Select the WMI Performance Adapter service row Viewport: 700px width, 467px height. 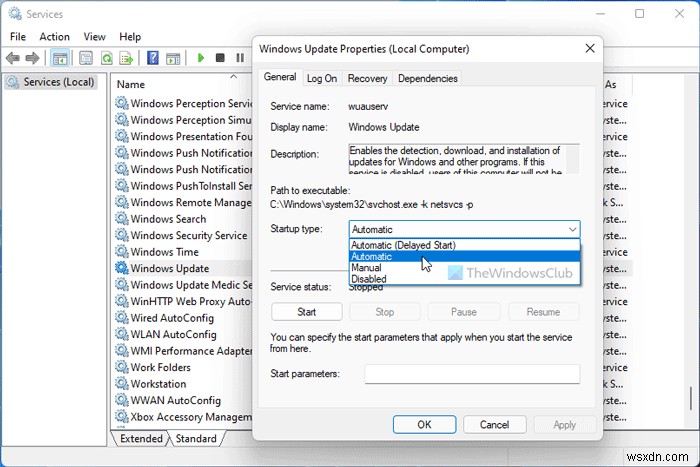183,350
